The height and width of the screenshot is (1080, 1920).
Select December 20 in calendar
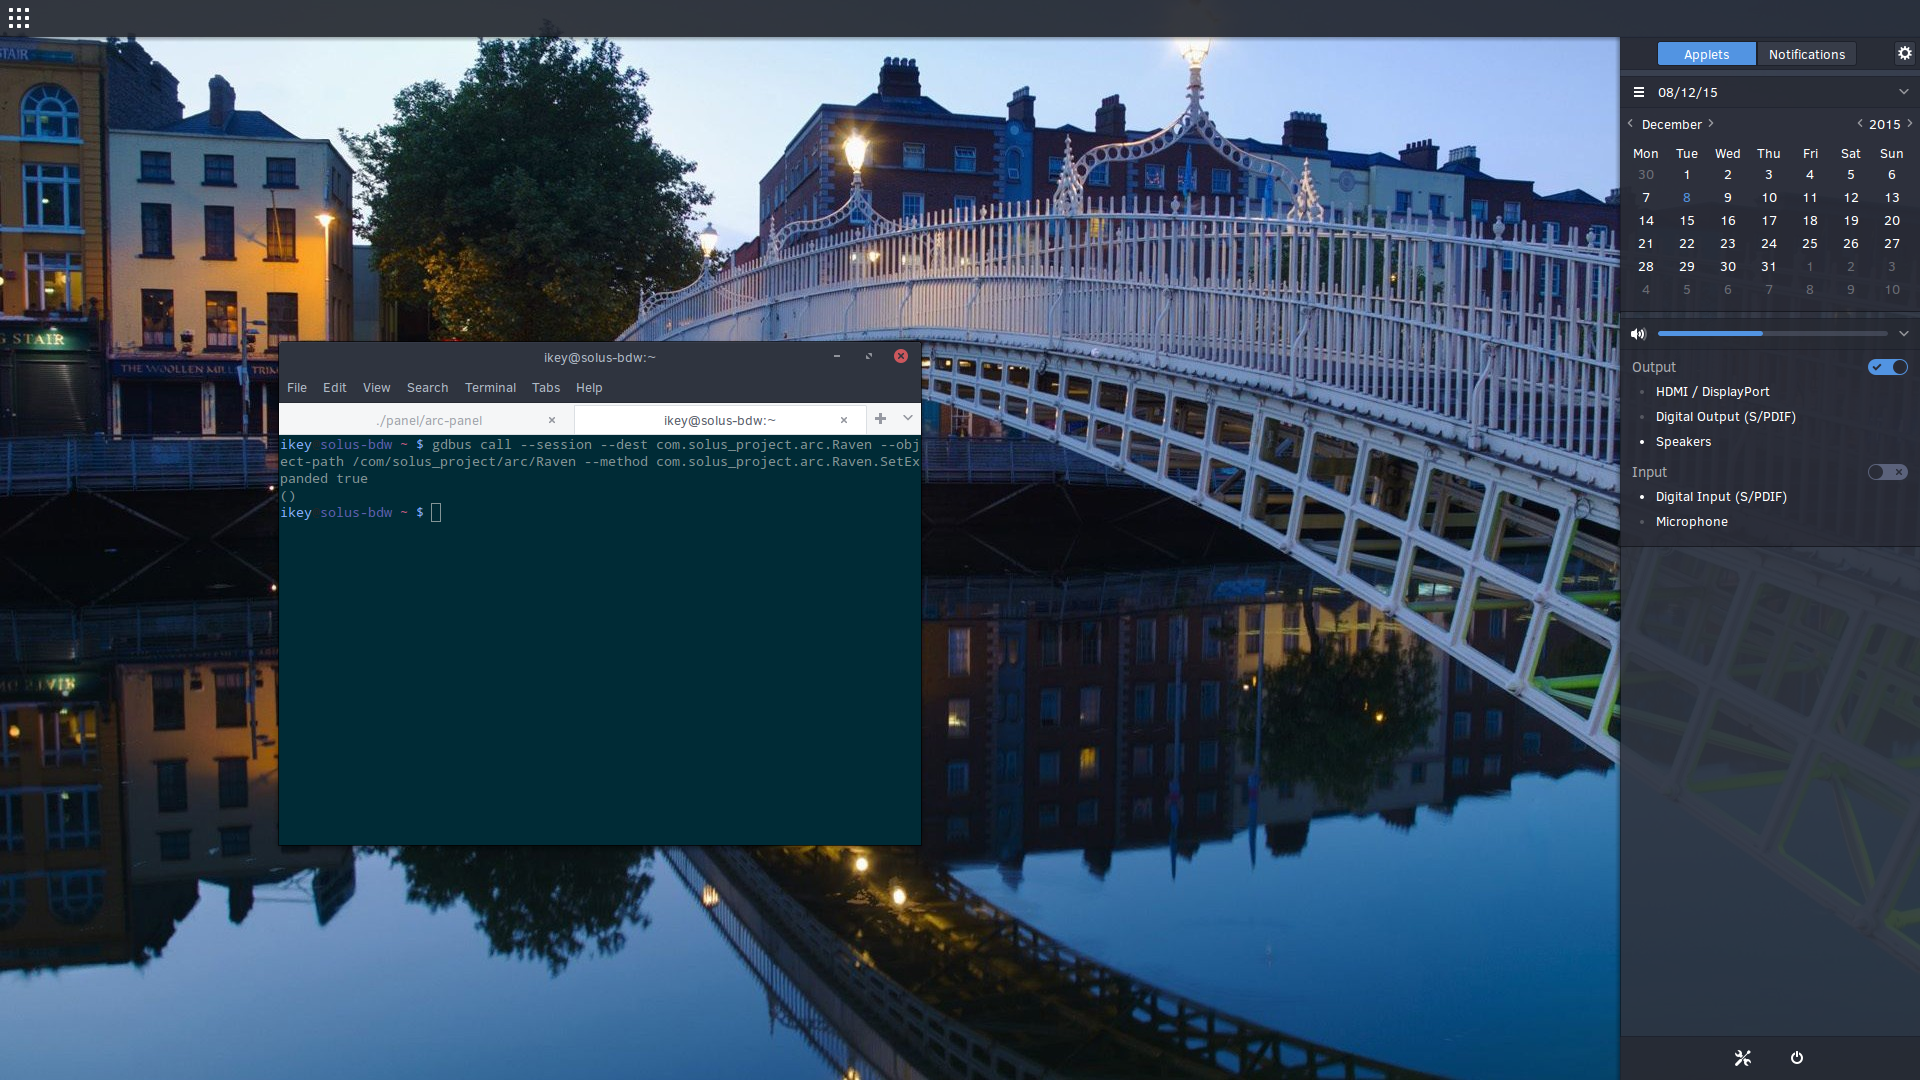pyautogui.click(x=1892, y=221)
